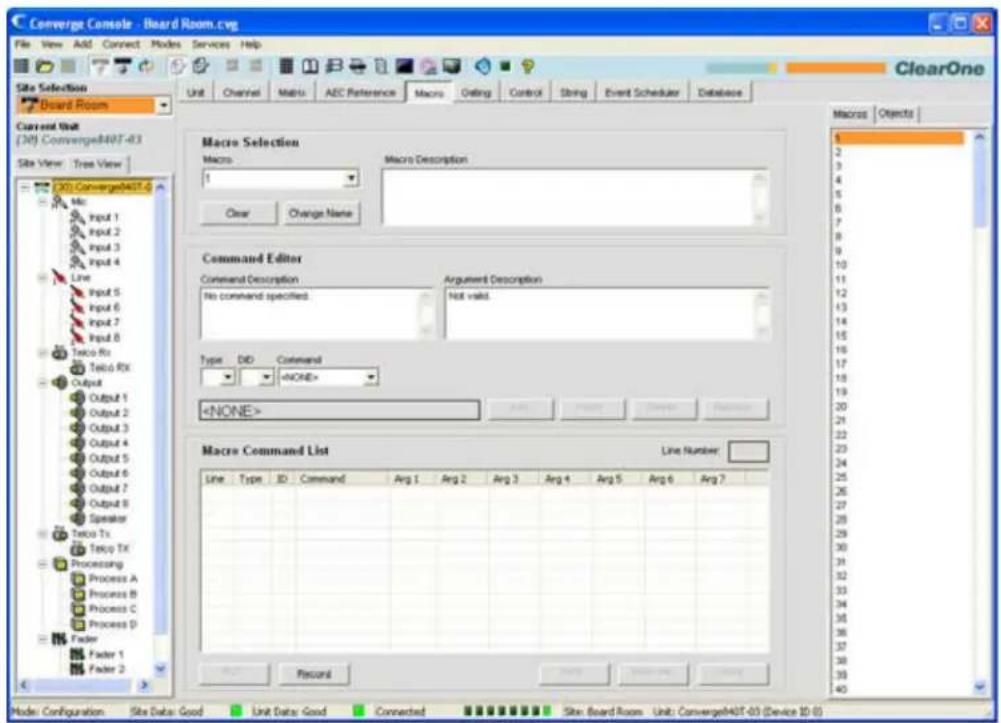Switch to the Matrix tab
Image resolution: width=1001 pixels, height=723 pixels.
(292, 93)
